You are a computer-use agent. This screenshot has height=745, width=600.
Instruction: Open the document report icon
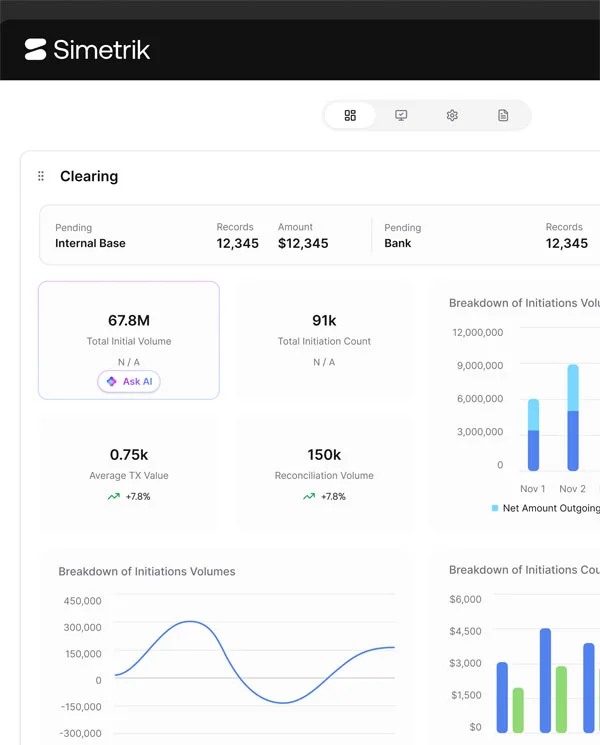click(x=503, y=115)
